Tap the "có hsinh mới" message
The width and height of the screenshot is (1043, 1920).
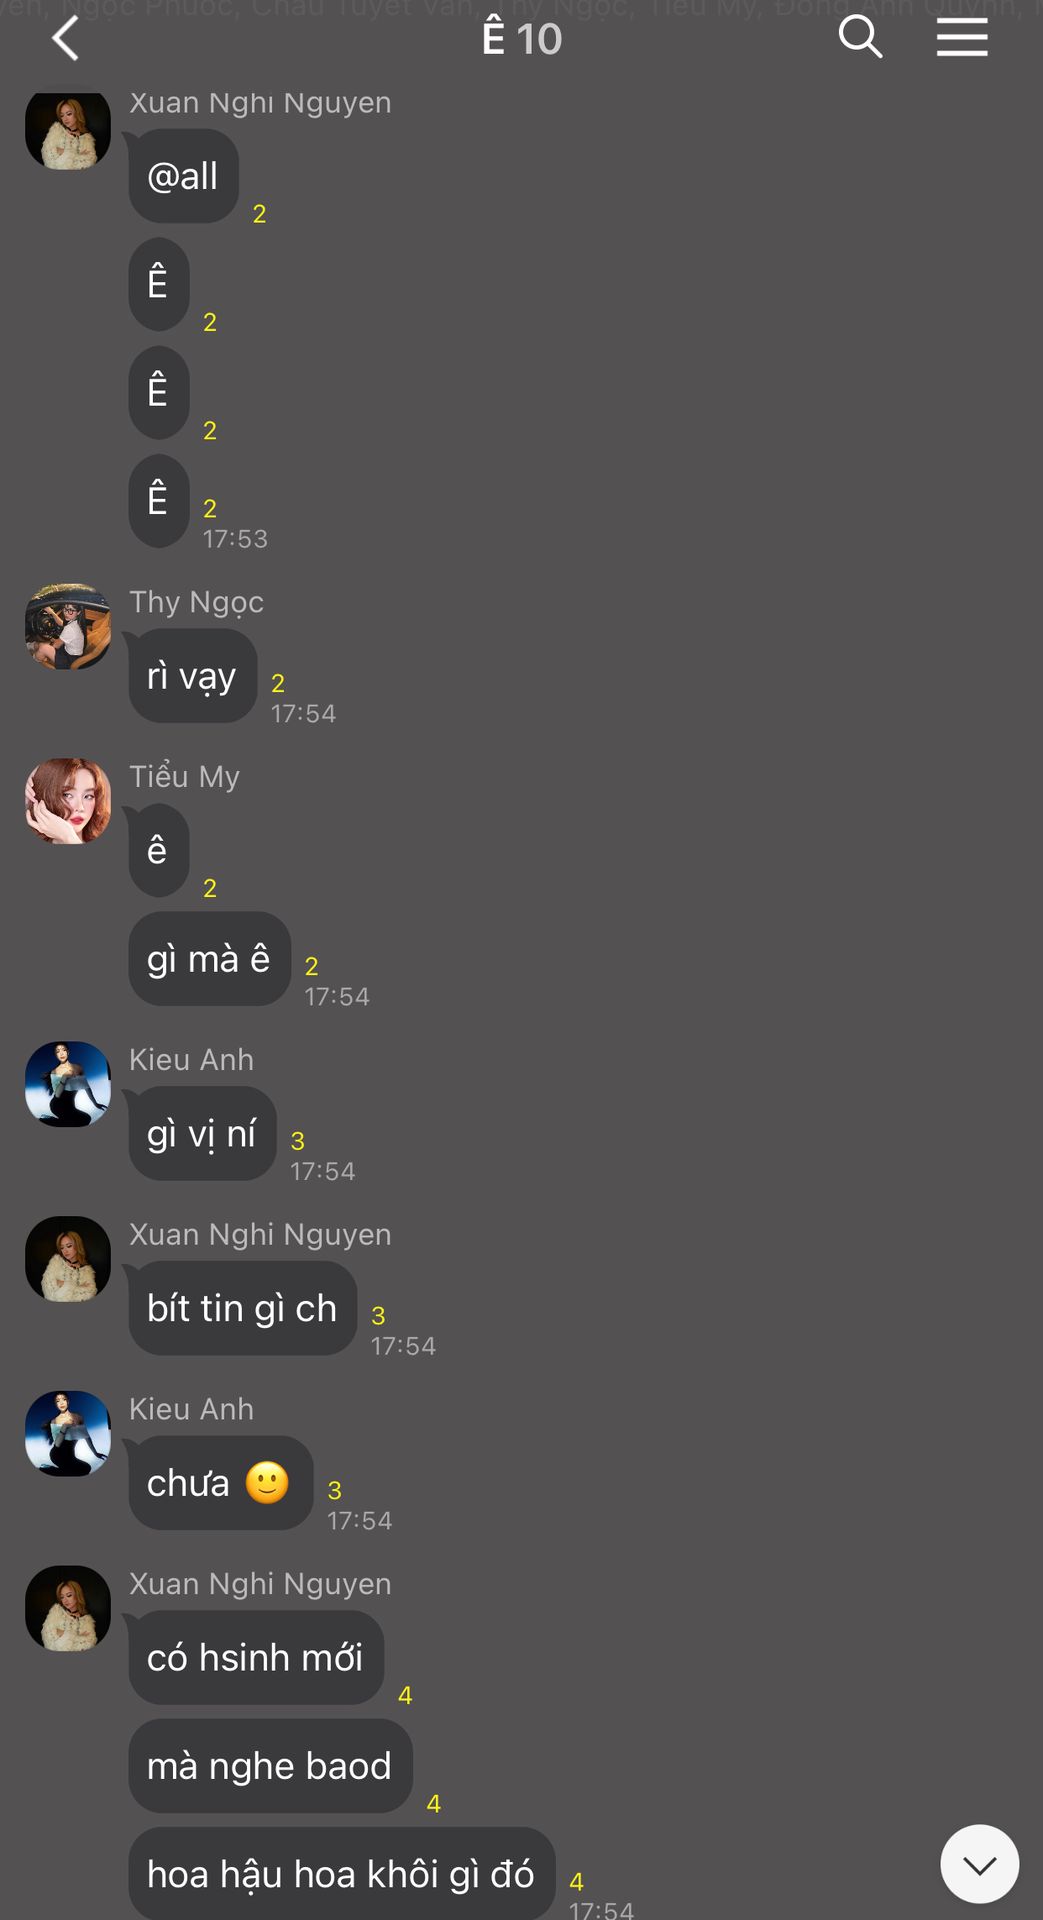tap(256, 1658)
